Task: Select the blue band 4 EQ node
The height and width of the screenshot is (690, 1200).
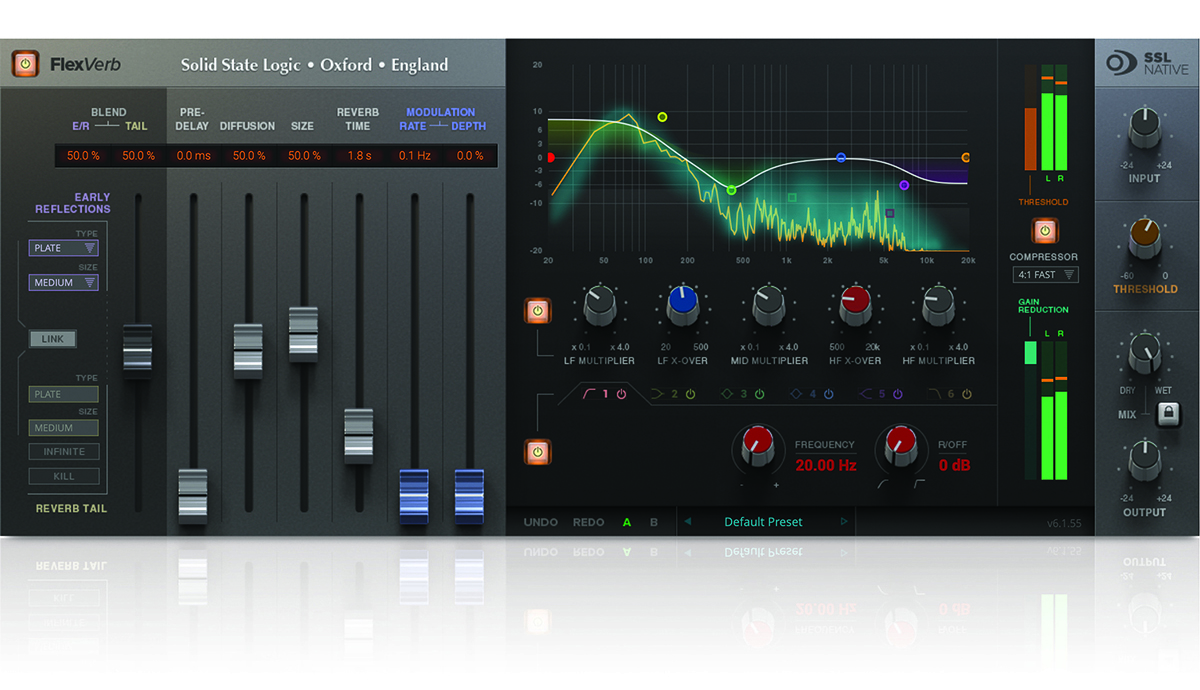Action: 841,158
